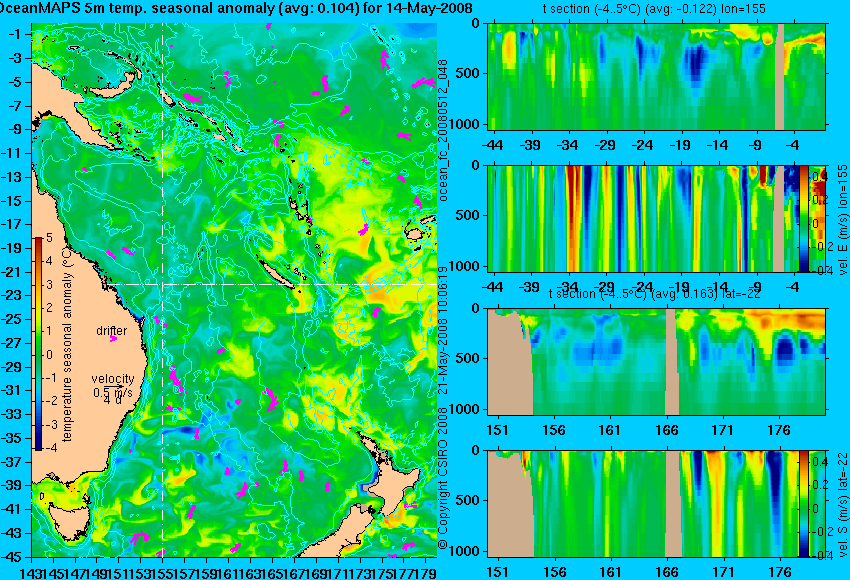Viewport: 850px width, 580px height.
Task: Click the '-1' latitude tick on the map axis
Action: point(16,34)
